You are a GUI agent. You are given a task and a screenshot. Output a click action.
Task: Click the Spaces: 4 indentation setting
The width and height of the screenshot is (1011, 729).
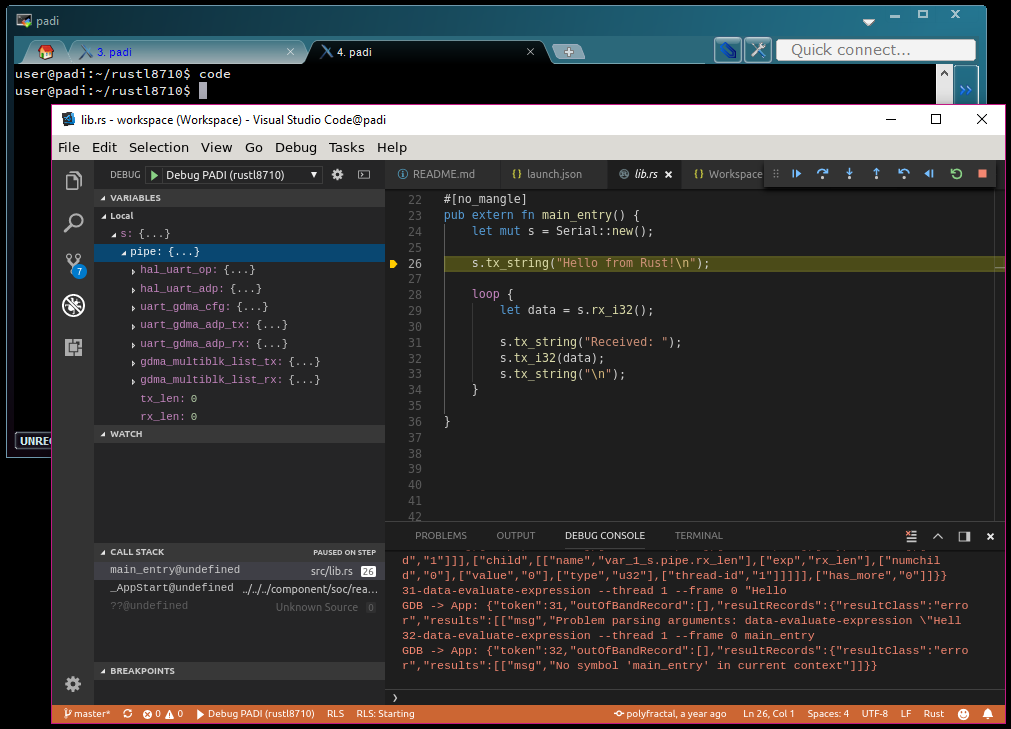828,714
